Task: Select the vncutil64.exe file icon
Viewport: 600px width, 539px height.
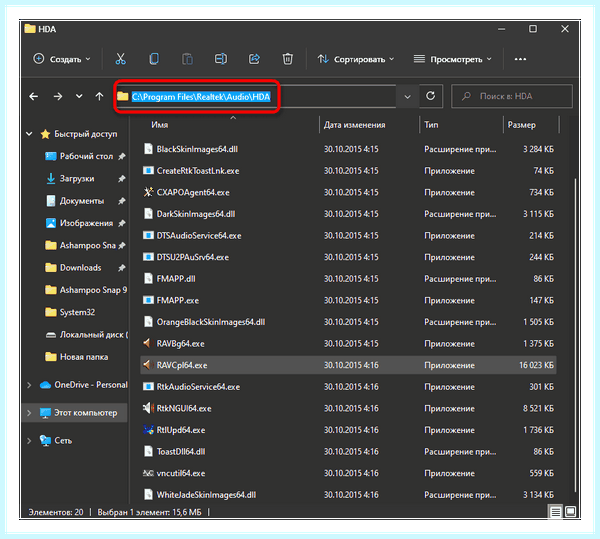Action: pyautogui.click(x=148, y=473)
